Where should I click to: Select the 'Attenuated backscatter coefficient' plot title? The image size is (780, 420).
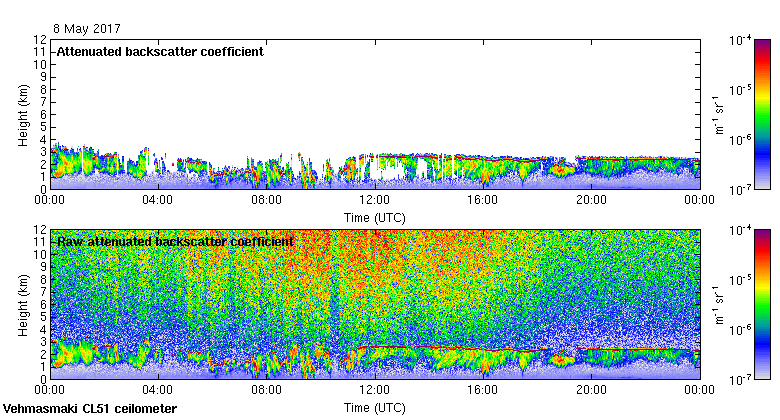160,52
